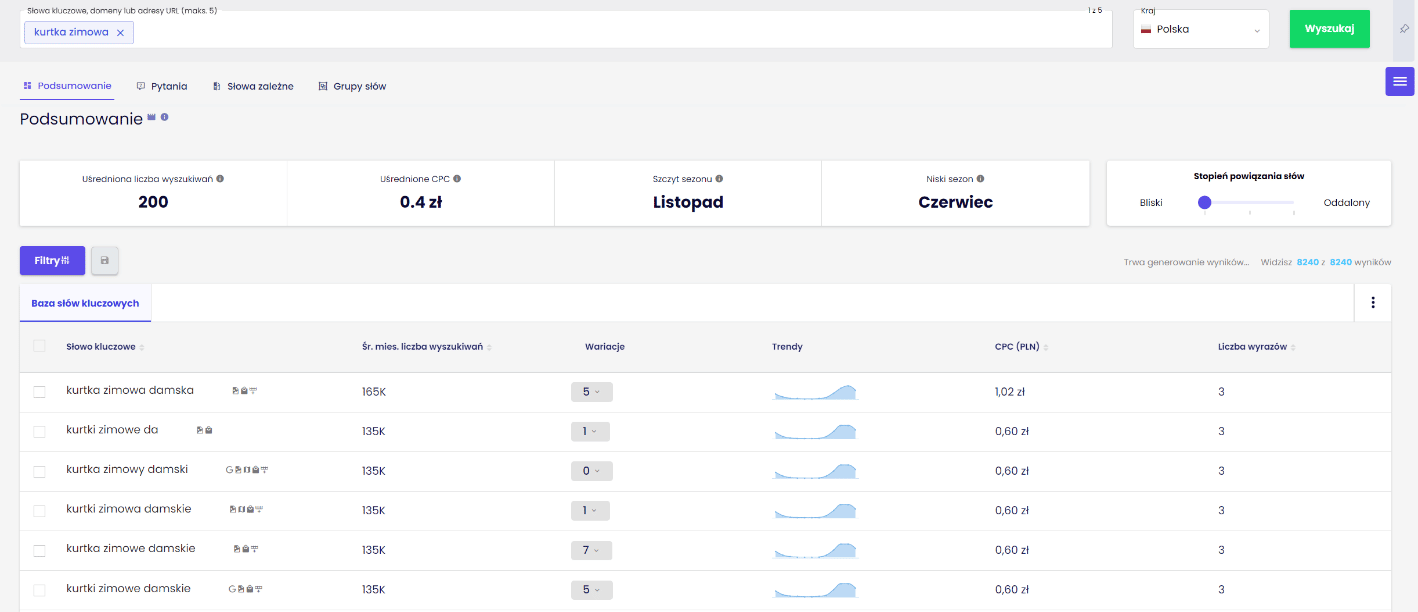Open the Filtry filters button
Viewport: 1418px width, 612px height.
click(52, 260)
